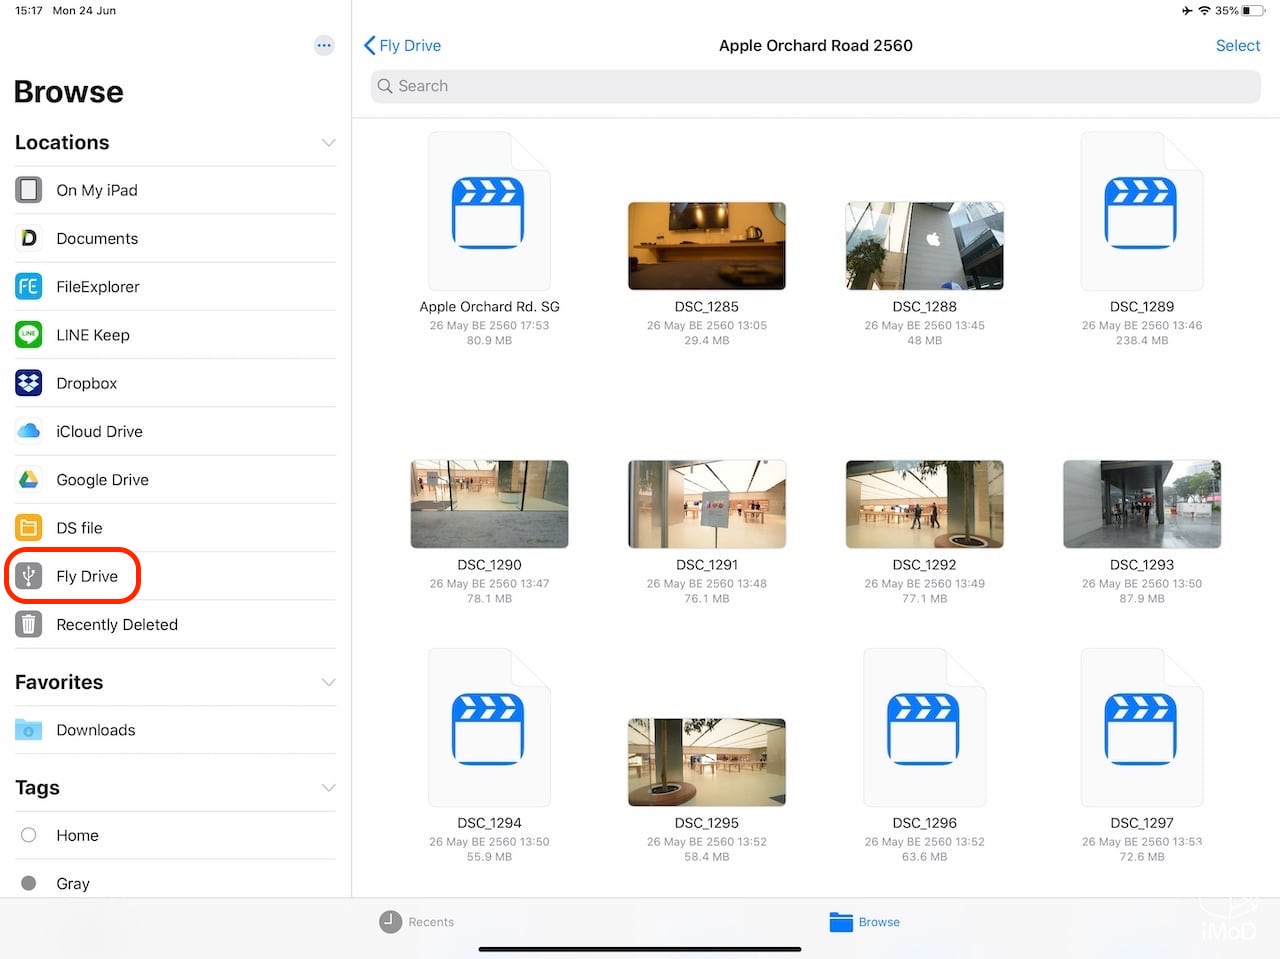Open the Downloads favorite folder
Screen dimensions: 1280x959
click(96, 730)
